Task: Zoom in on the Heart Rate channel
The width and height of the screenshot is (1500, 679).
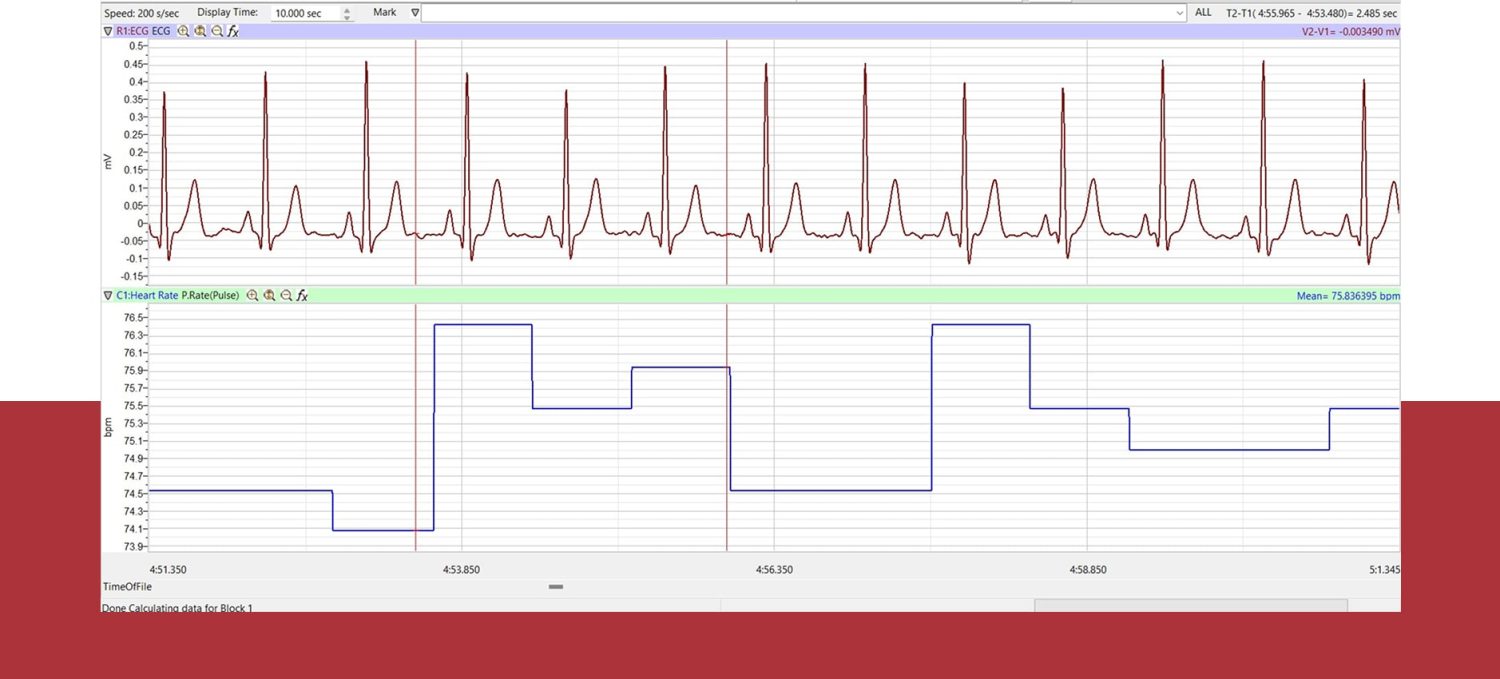Action: [x=253, y=295]
